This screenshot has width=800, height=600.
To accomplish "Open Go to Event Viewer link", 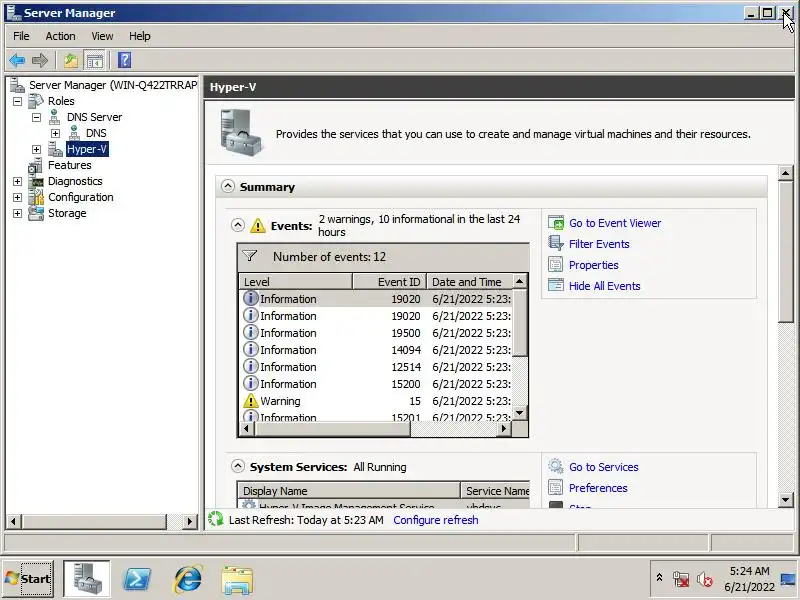I will [615, 223].
